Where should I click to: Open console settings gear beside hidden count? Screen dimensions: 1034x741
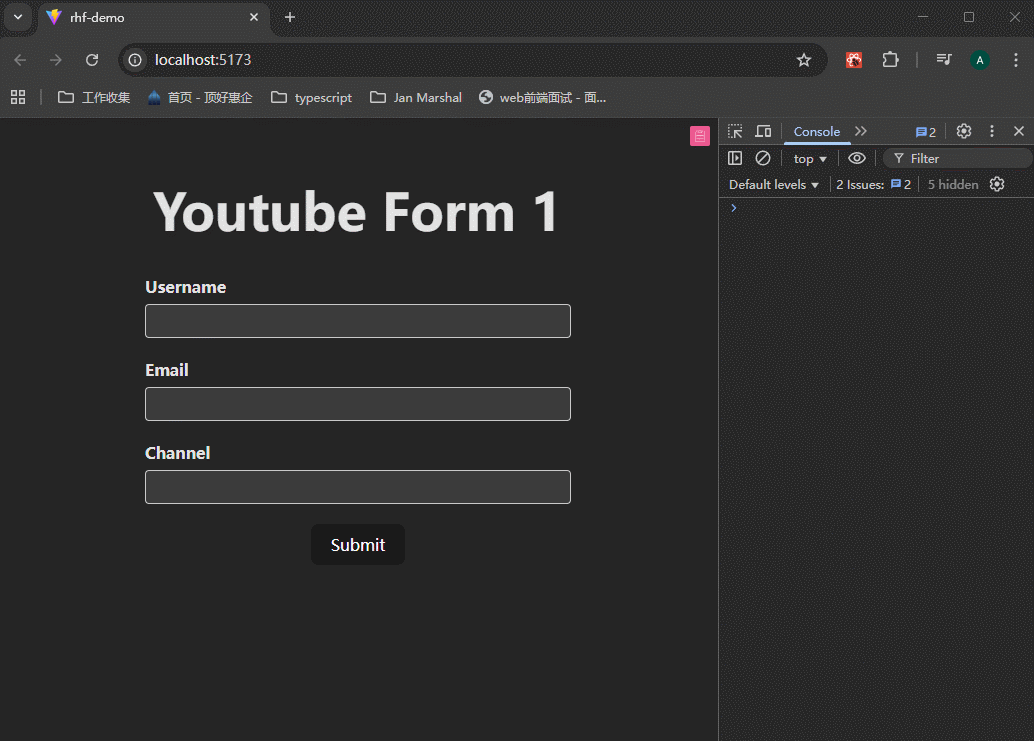997,184
